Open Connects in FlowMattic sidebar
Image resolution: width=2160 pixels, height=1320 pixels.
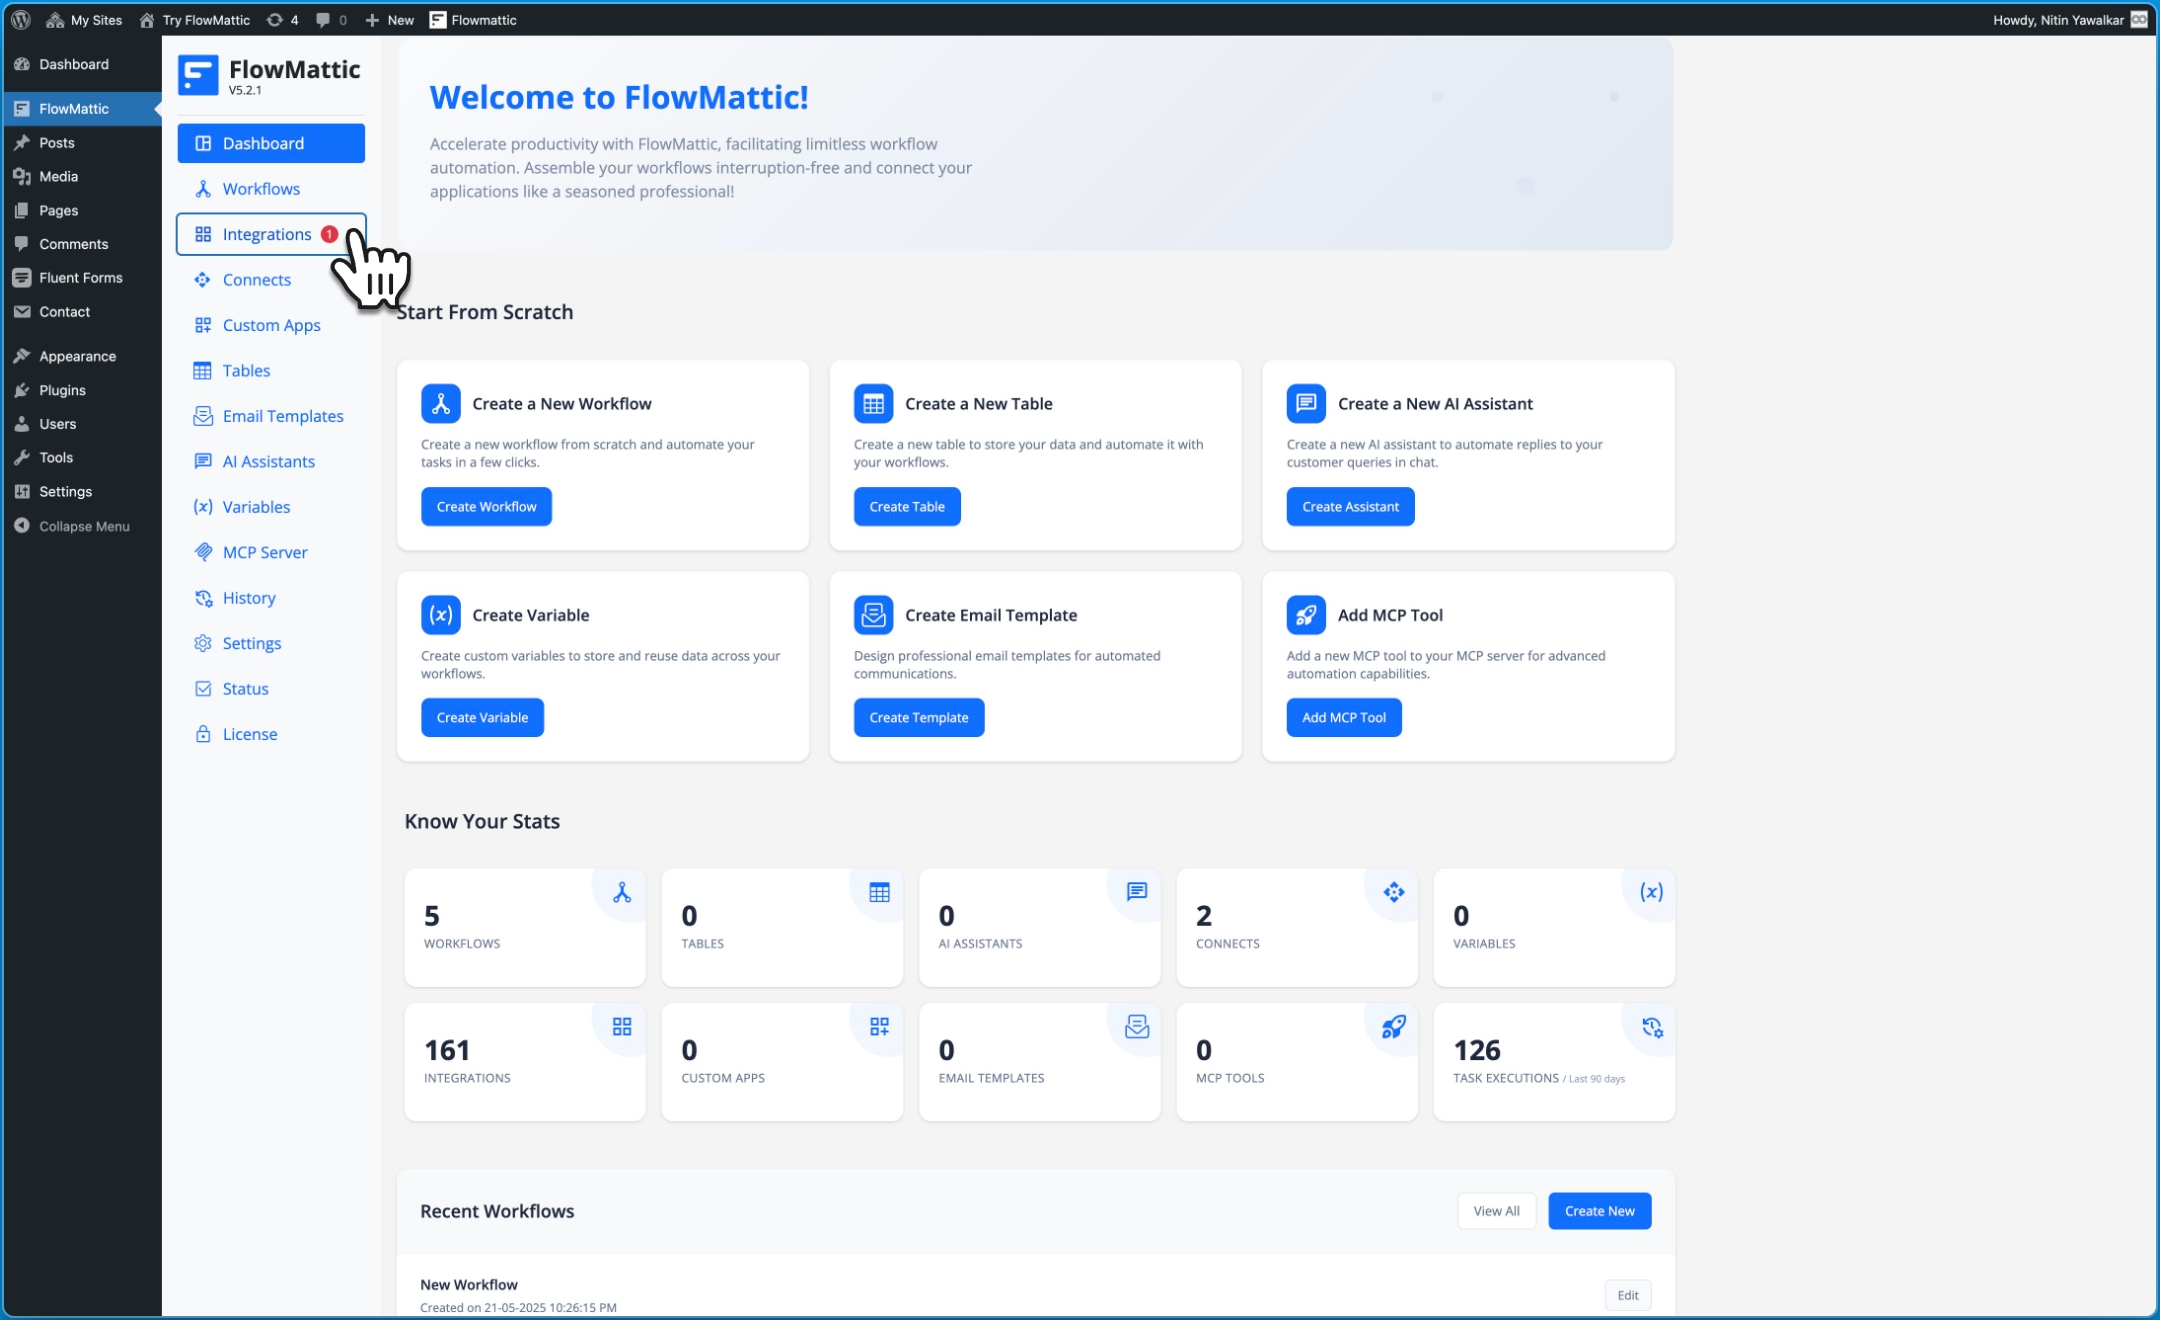coord(271,280)
